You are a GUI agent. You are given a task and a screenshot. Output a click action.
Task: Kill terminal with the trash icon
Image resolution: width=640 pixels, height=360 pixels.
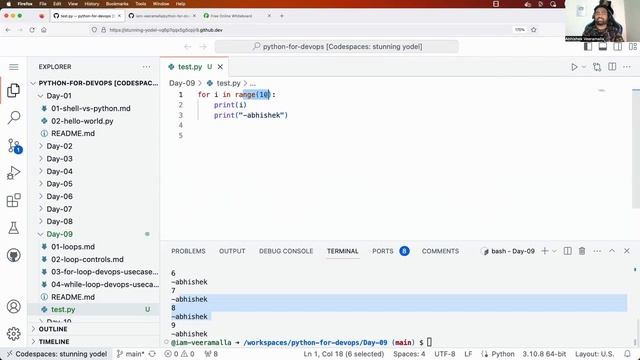click(x=582, y=251)
